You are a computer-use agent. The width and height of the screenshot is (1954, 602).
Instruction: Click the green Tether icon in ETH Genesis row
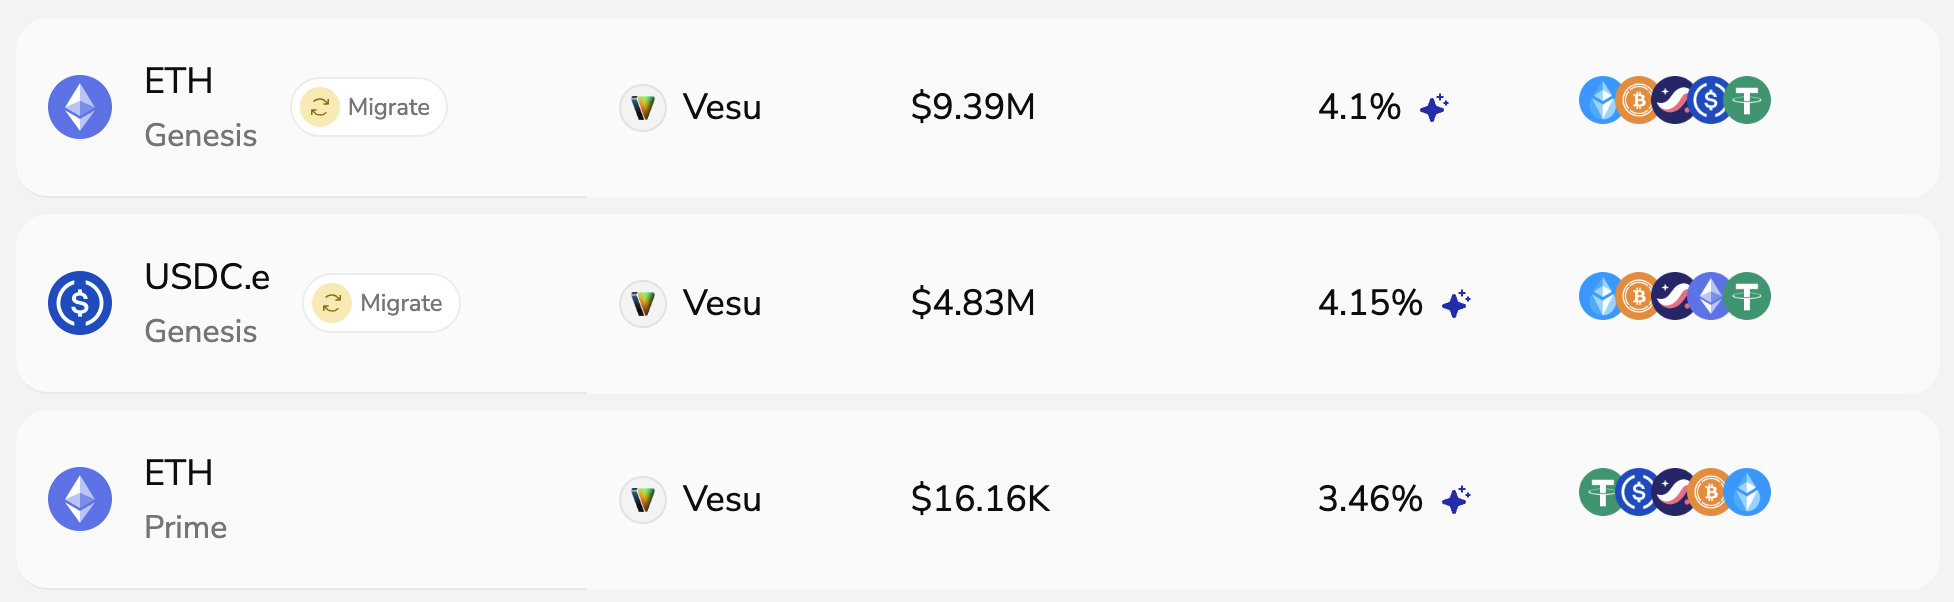point(1748,100)
